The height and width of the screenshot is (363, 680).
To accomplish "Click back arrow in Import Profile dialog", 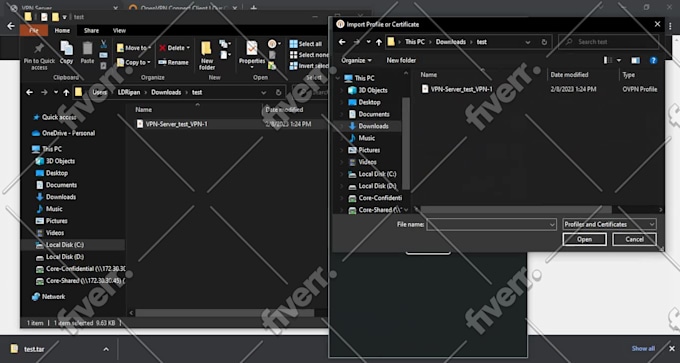I will pos(342,42).
